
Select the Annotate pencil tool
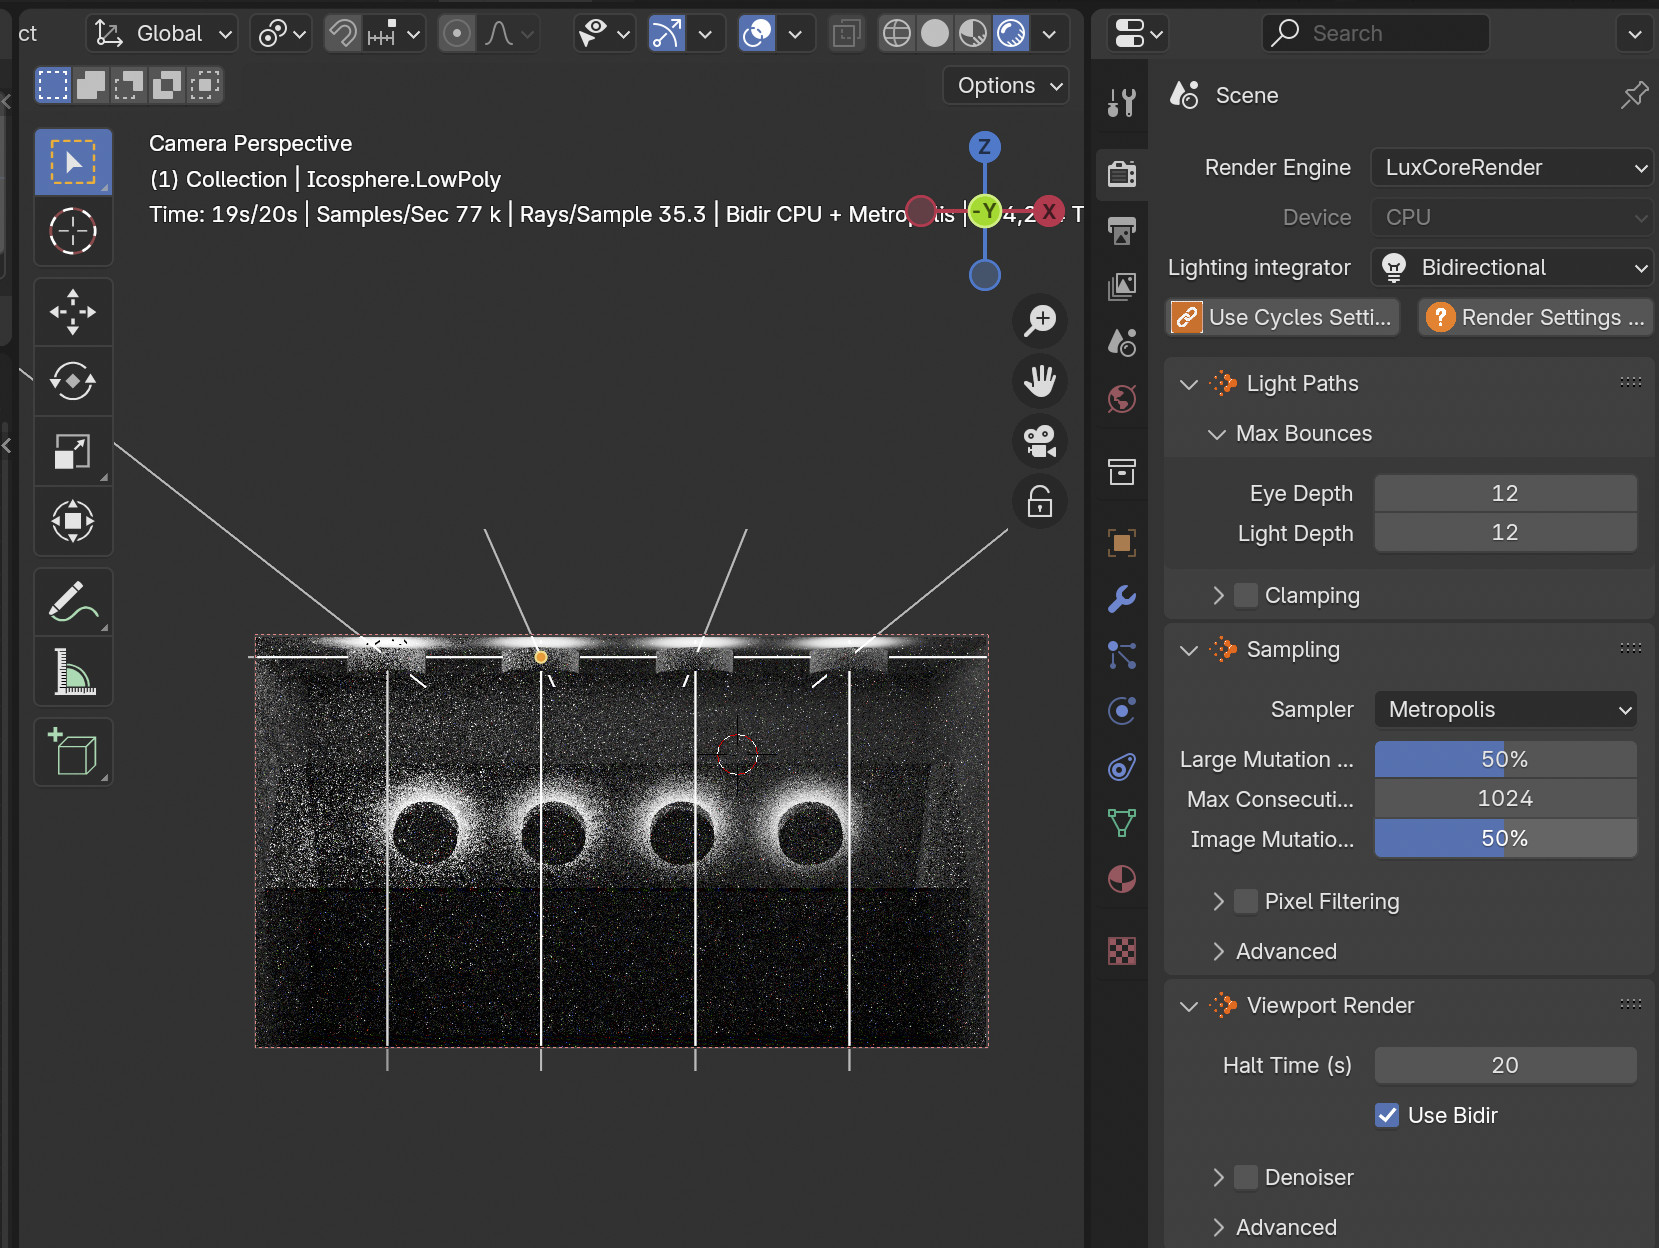(x=73, y=602)
